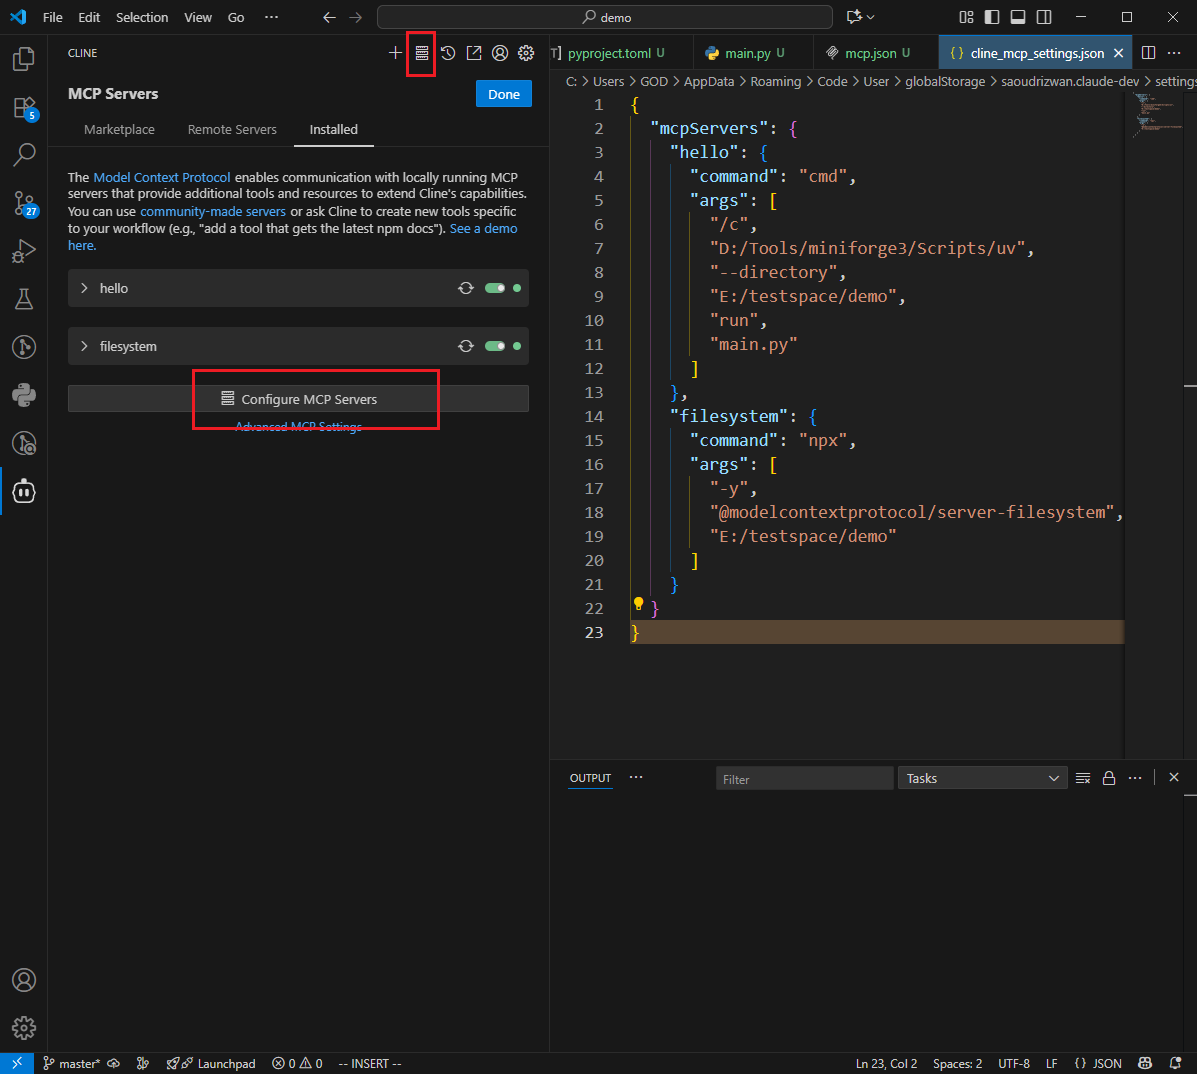
Task: Toggle the filesystem server switch
Action: point(495,346)
